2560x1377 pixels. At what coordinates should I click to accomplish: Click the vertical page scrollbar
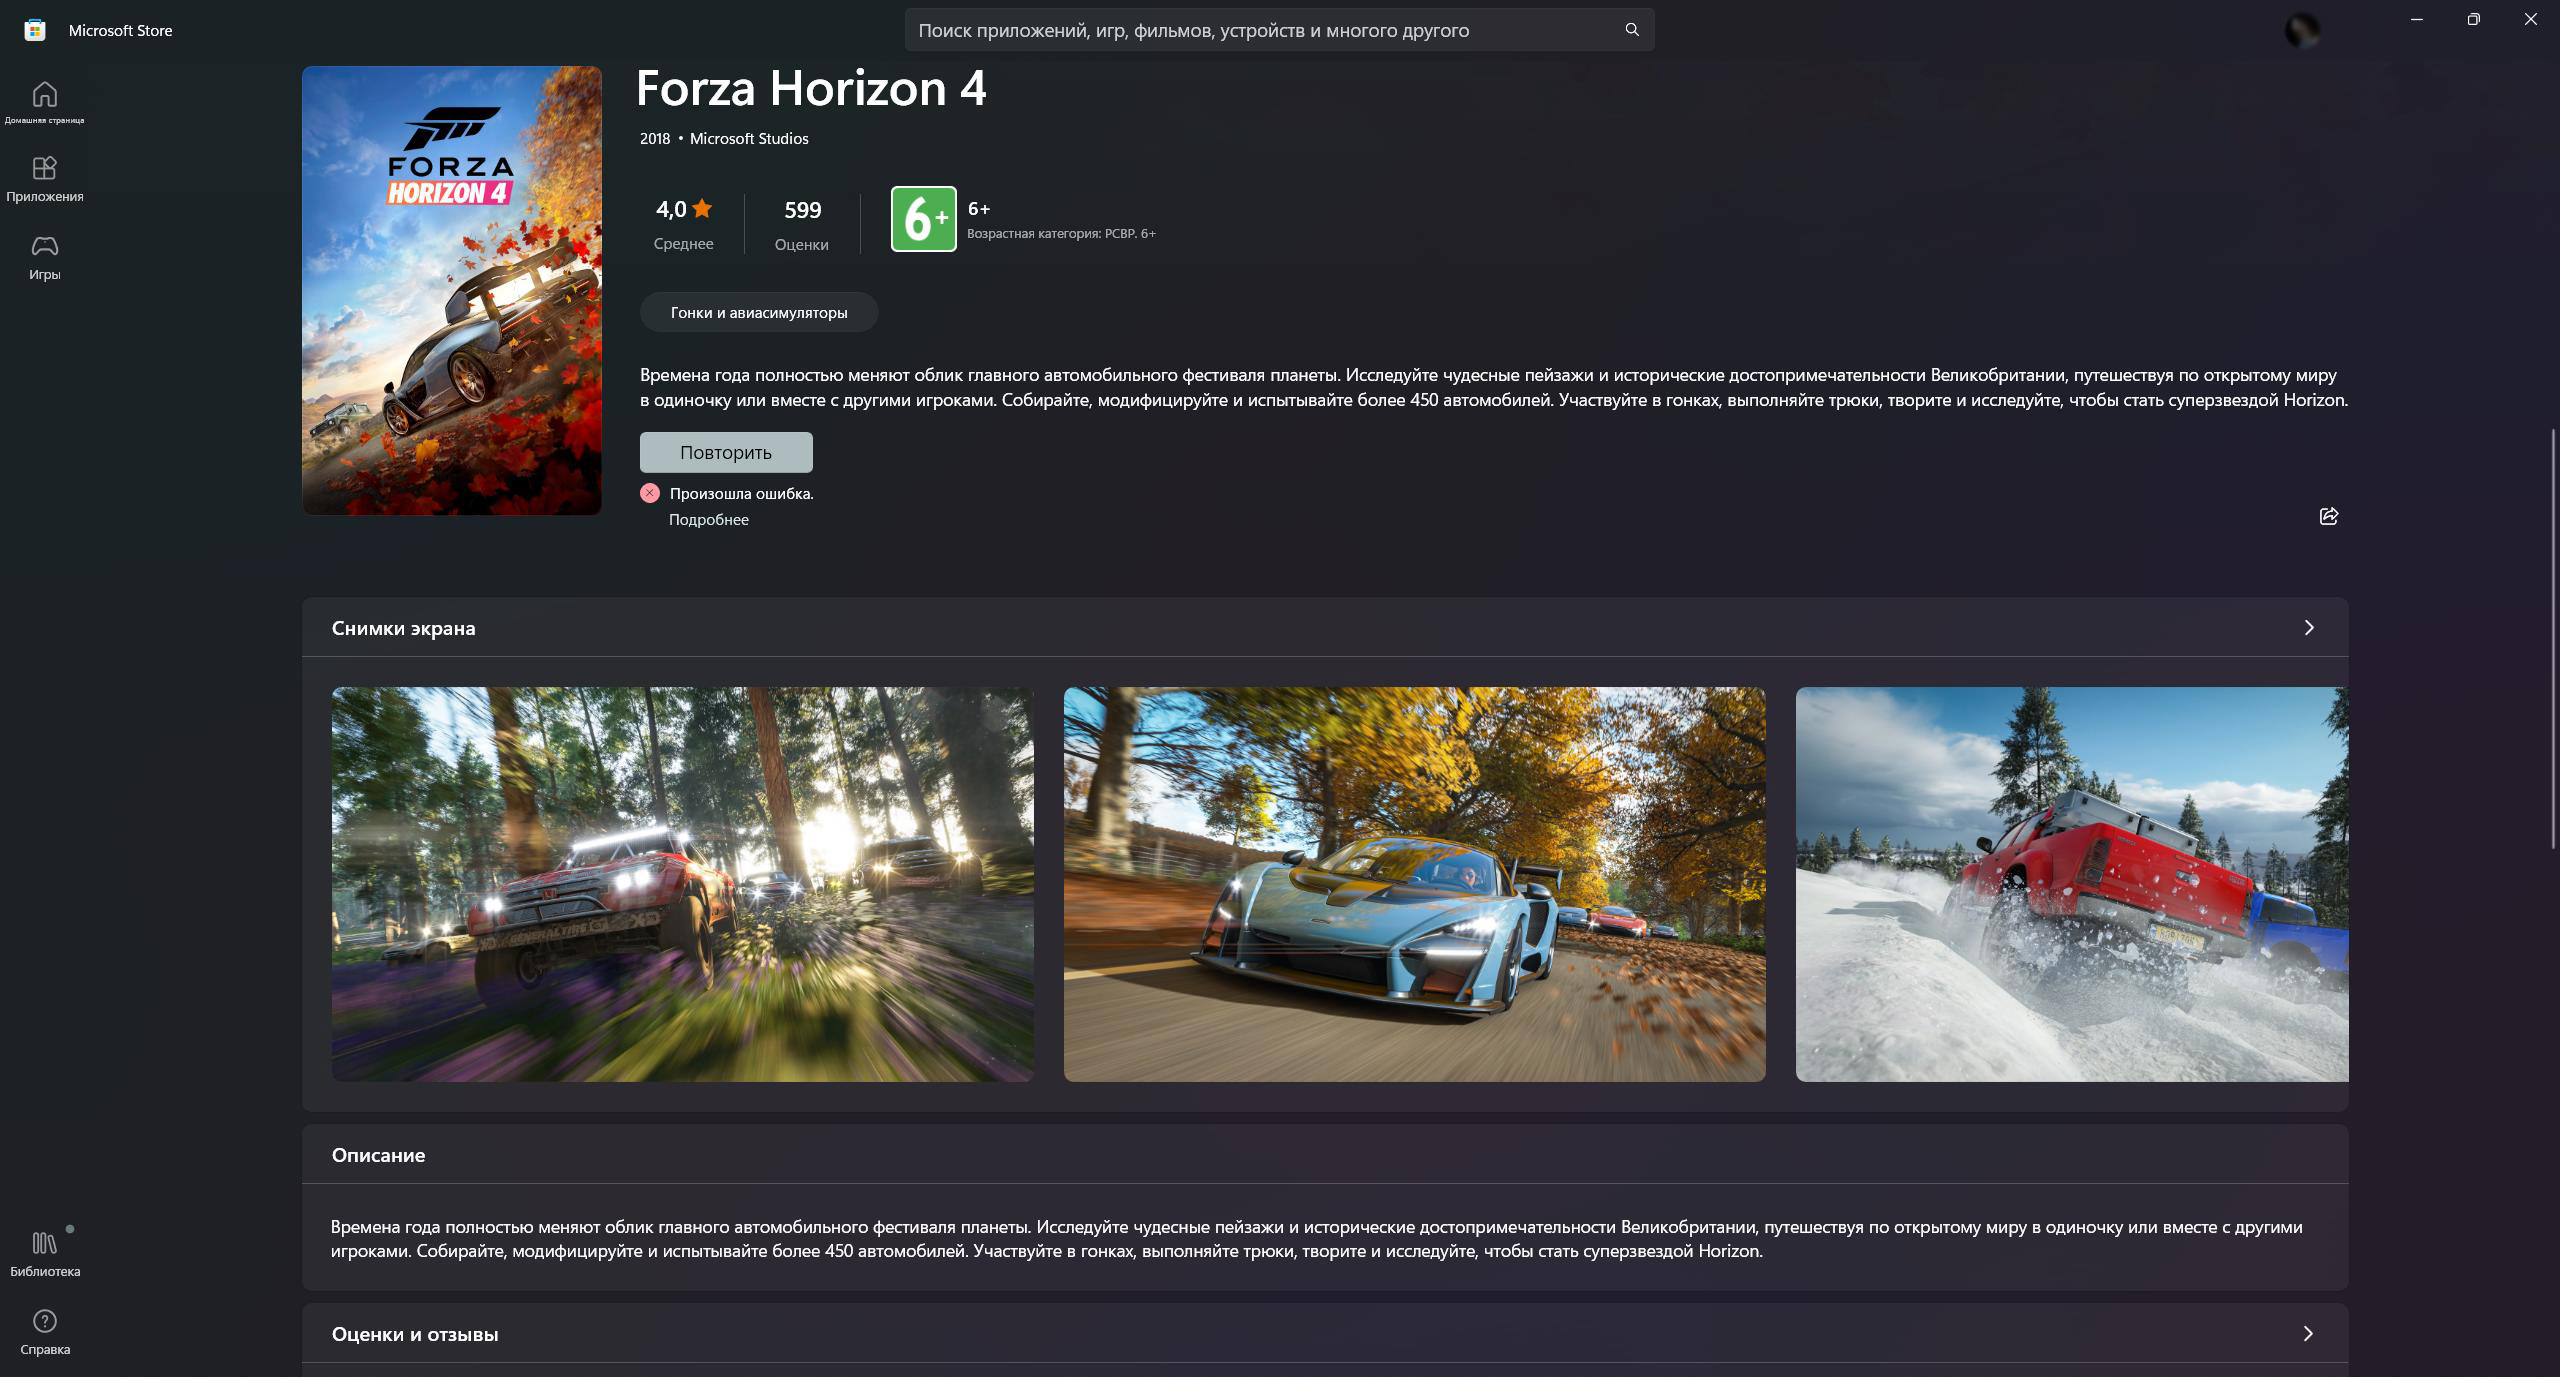pos(2554,640)
